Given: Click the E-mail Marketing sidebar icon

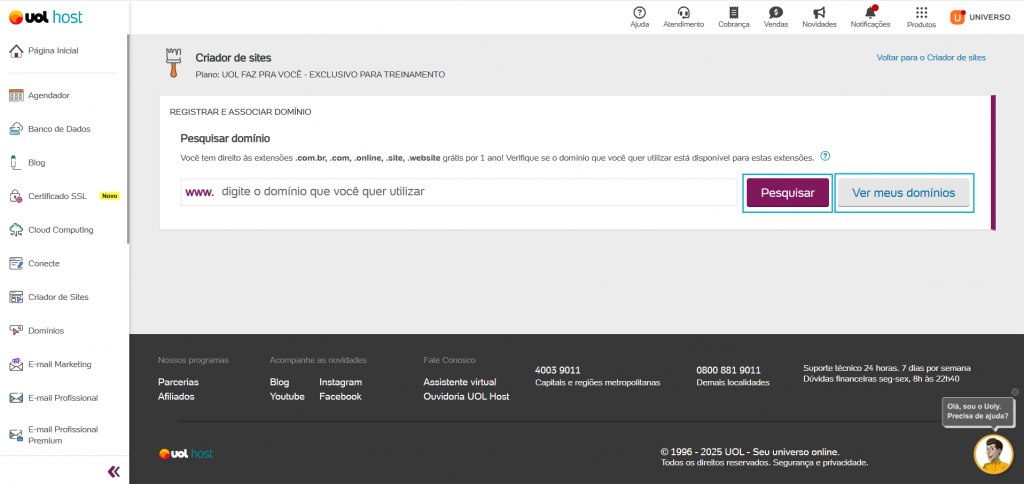Looking at the screenshot, I should 16,364.
